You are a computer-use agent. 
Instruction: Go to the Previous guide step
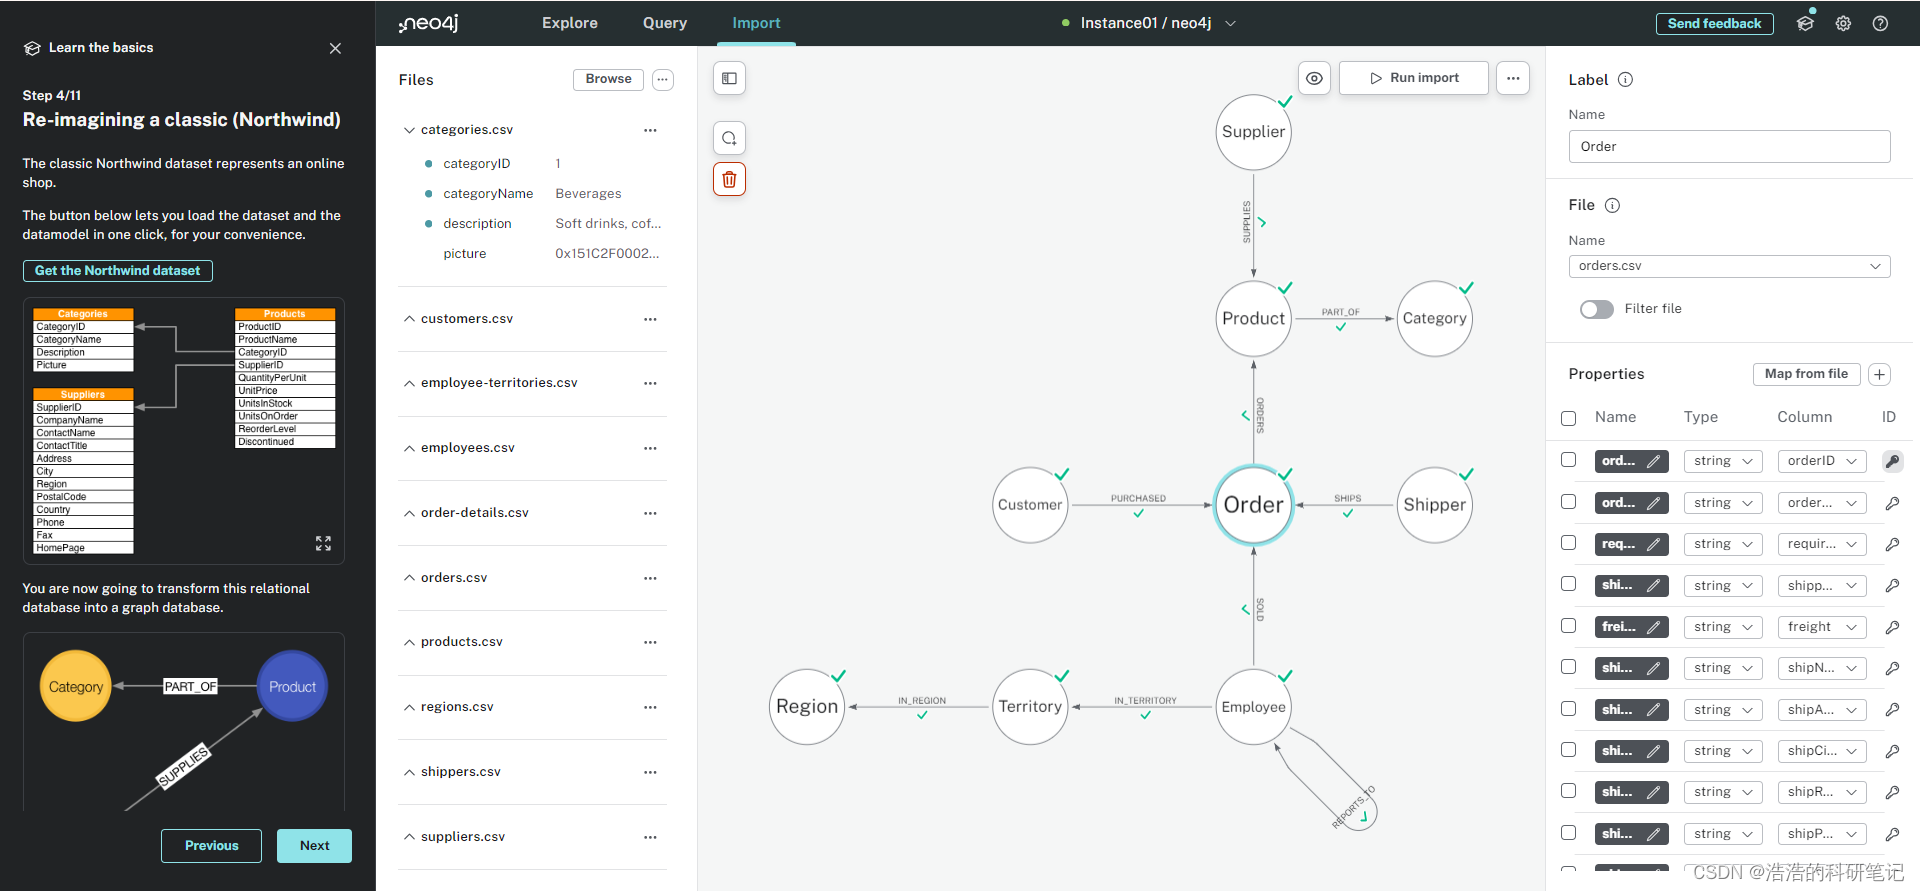click(x=211, y=846)
